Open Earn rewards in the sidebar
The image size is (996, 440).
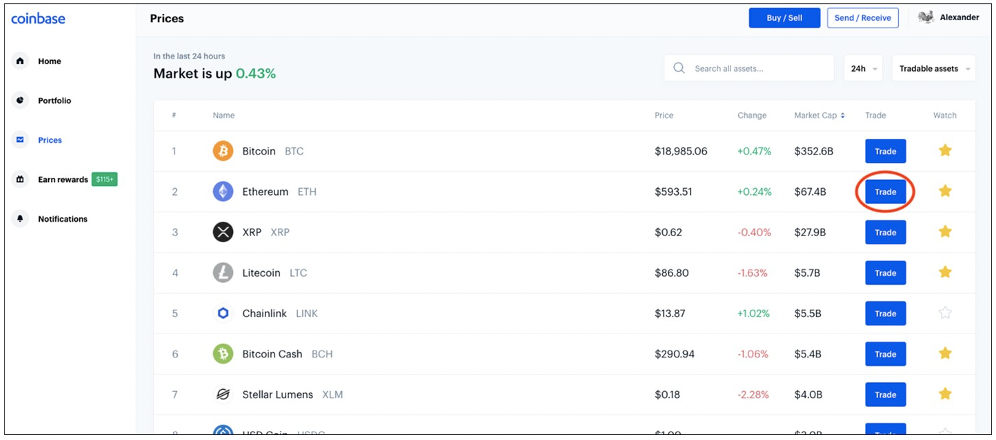tap(63, 180)
